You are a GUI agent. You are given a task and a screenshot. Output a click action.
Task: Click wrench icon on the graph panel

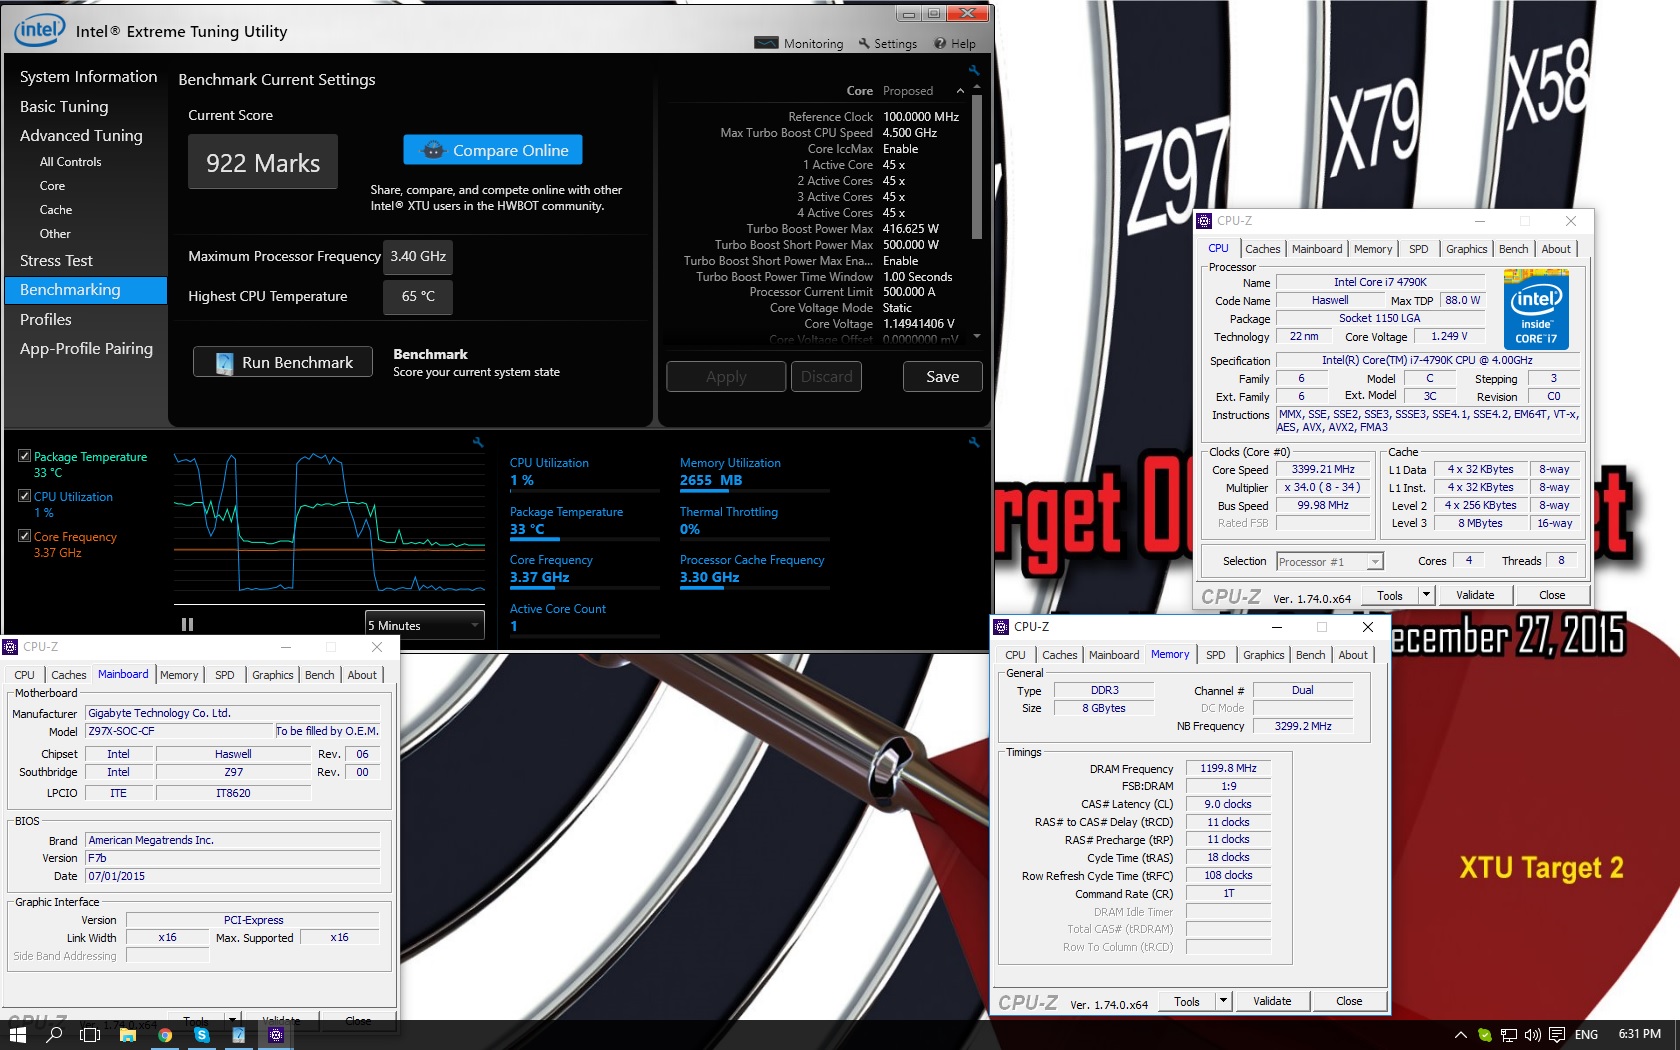tap(478, 442)
